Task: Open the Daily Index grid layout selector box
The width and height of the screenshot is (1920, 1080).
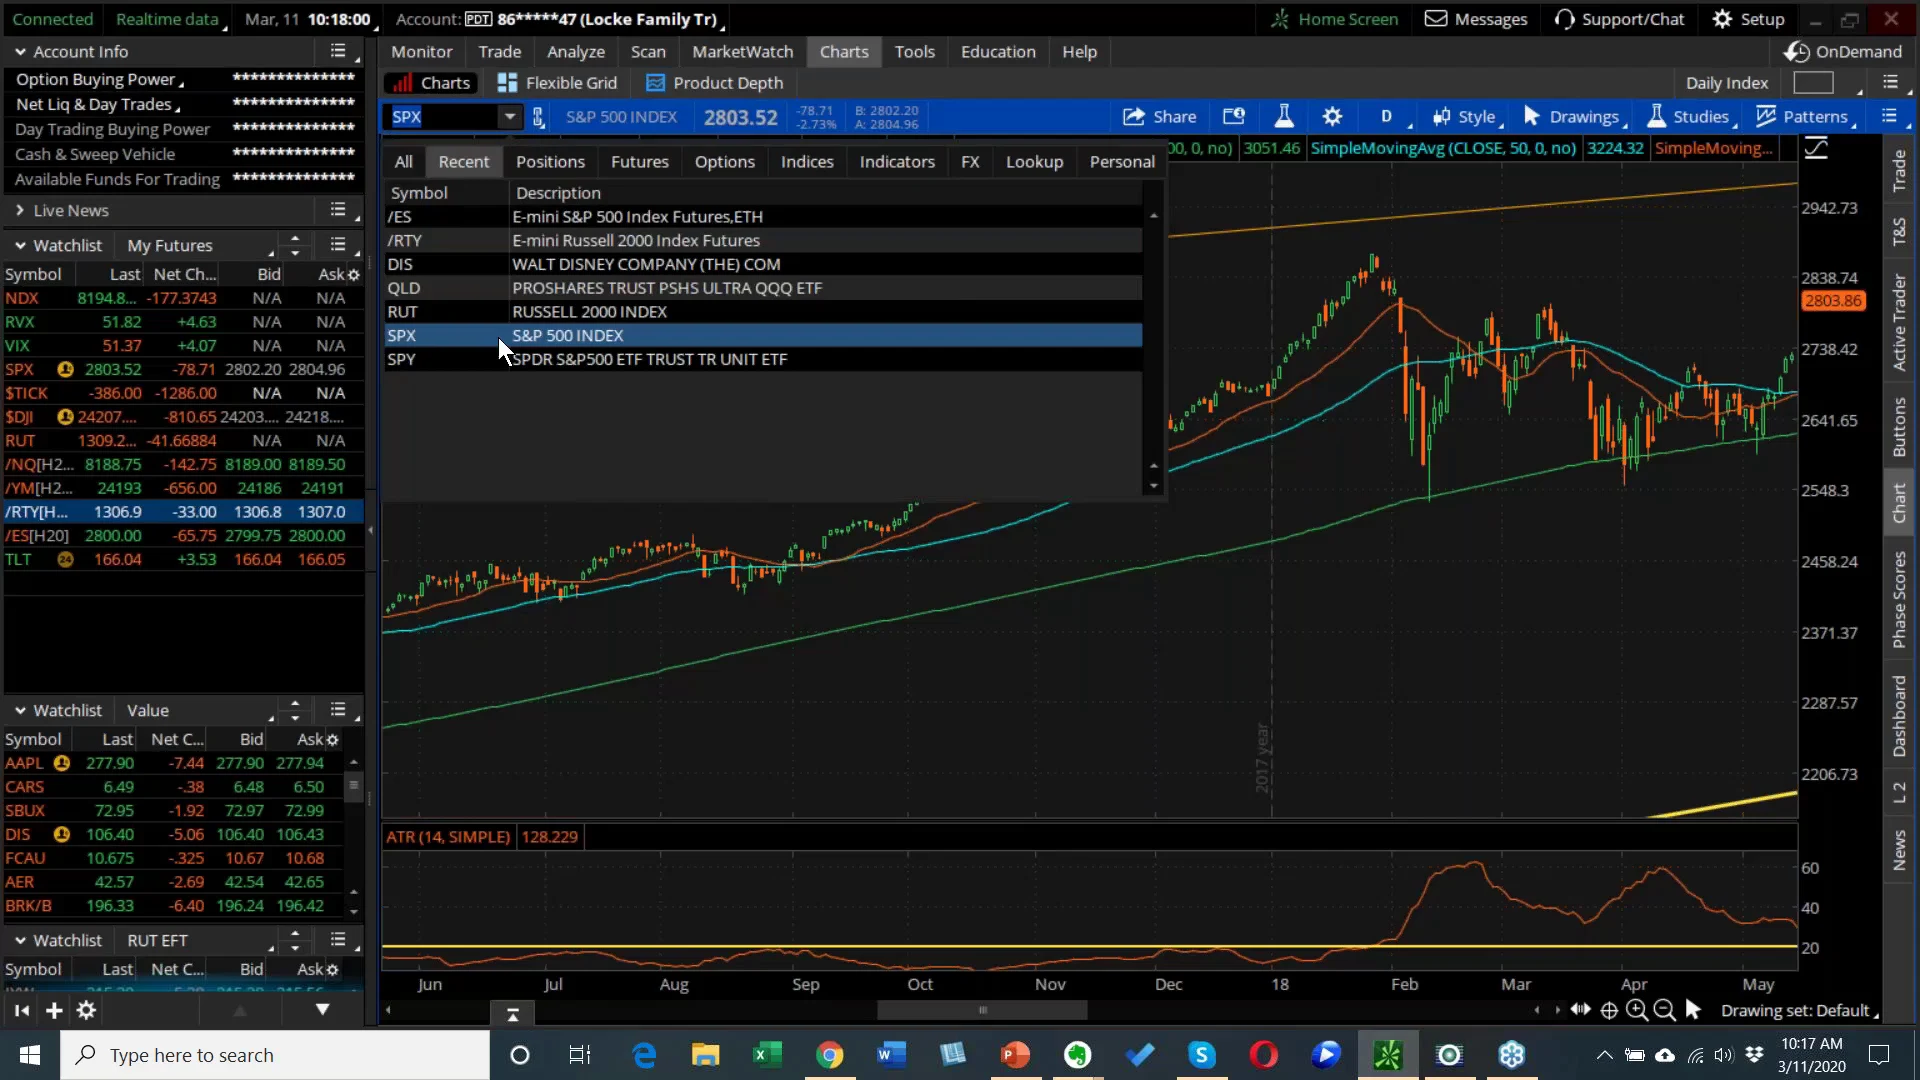Action: click(x=1813, y=83)
